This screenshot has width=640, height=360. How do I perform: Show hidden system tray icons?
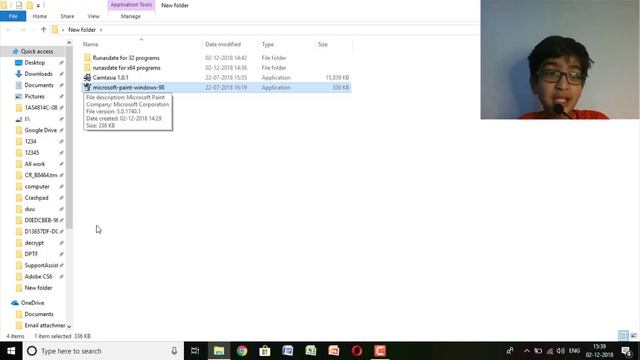point(527,351)
